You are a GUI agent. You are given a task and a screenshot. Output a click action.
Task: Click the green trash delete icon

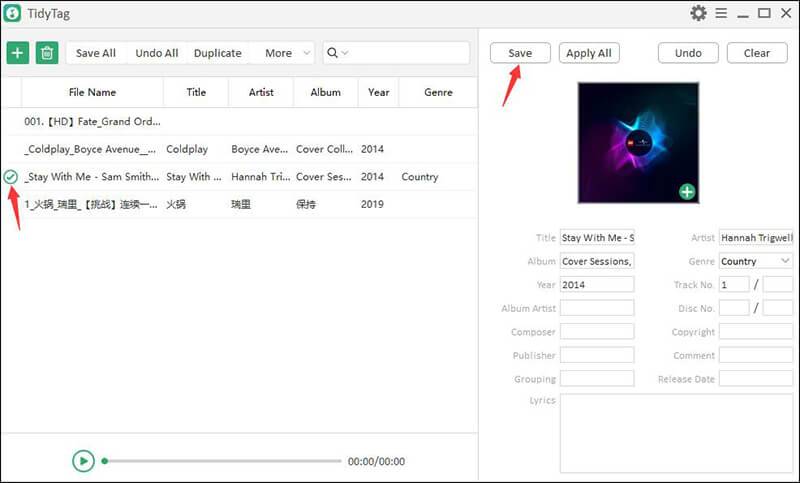click(47, 53)
